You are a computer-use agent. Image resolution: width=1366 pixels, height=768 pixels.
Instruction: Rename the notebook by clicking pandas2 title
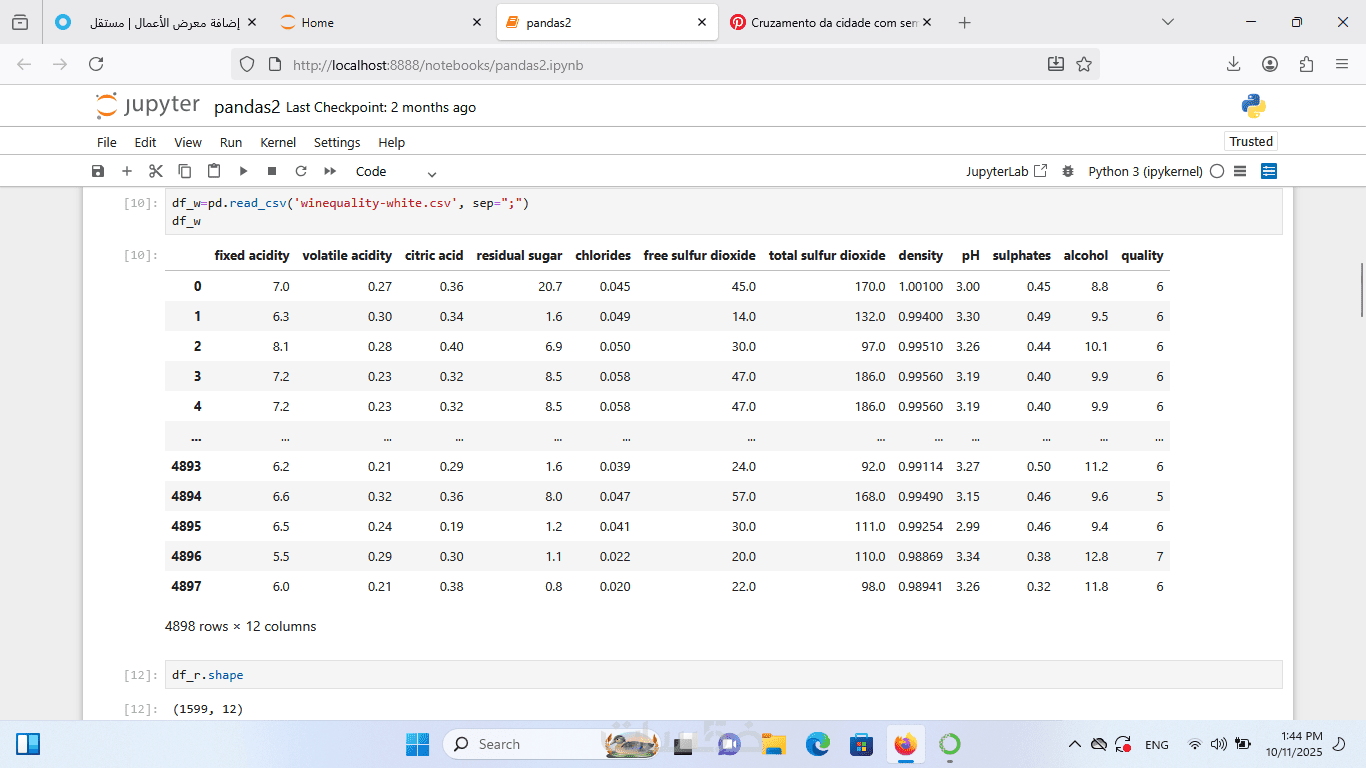[247, 107]
